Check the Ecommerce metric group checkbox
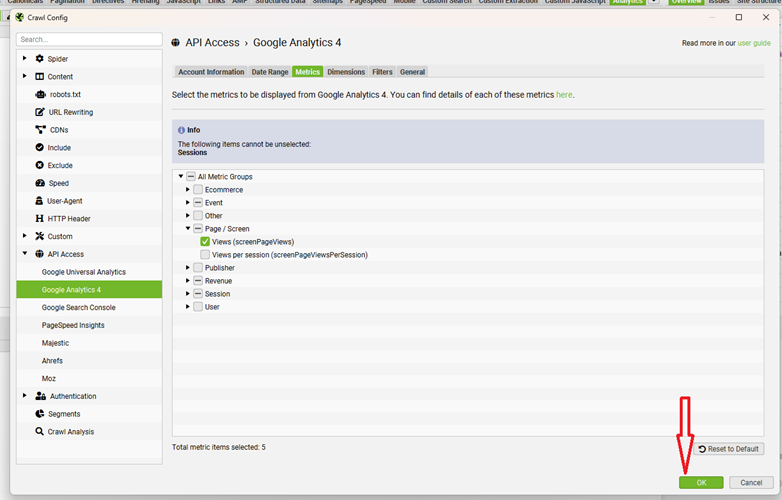This screenshot has height=500, width=782. 198,189
